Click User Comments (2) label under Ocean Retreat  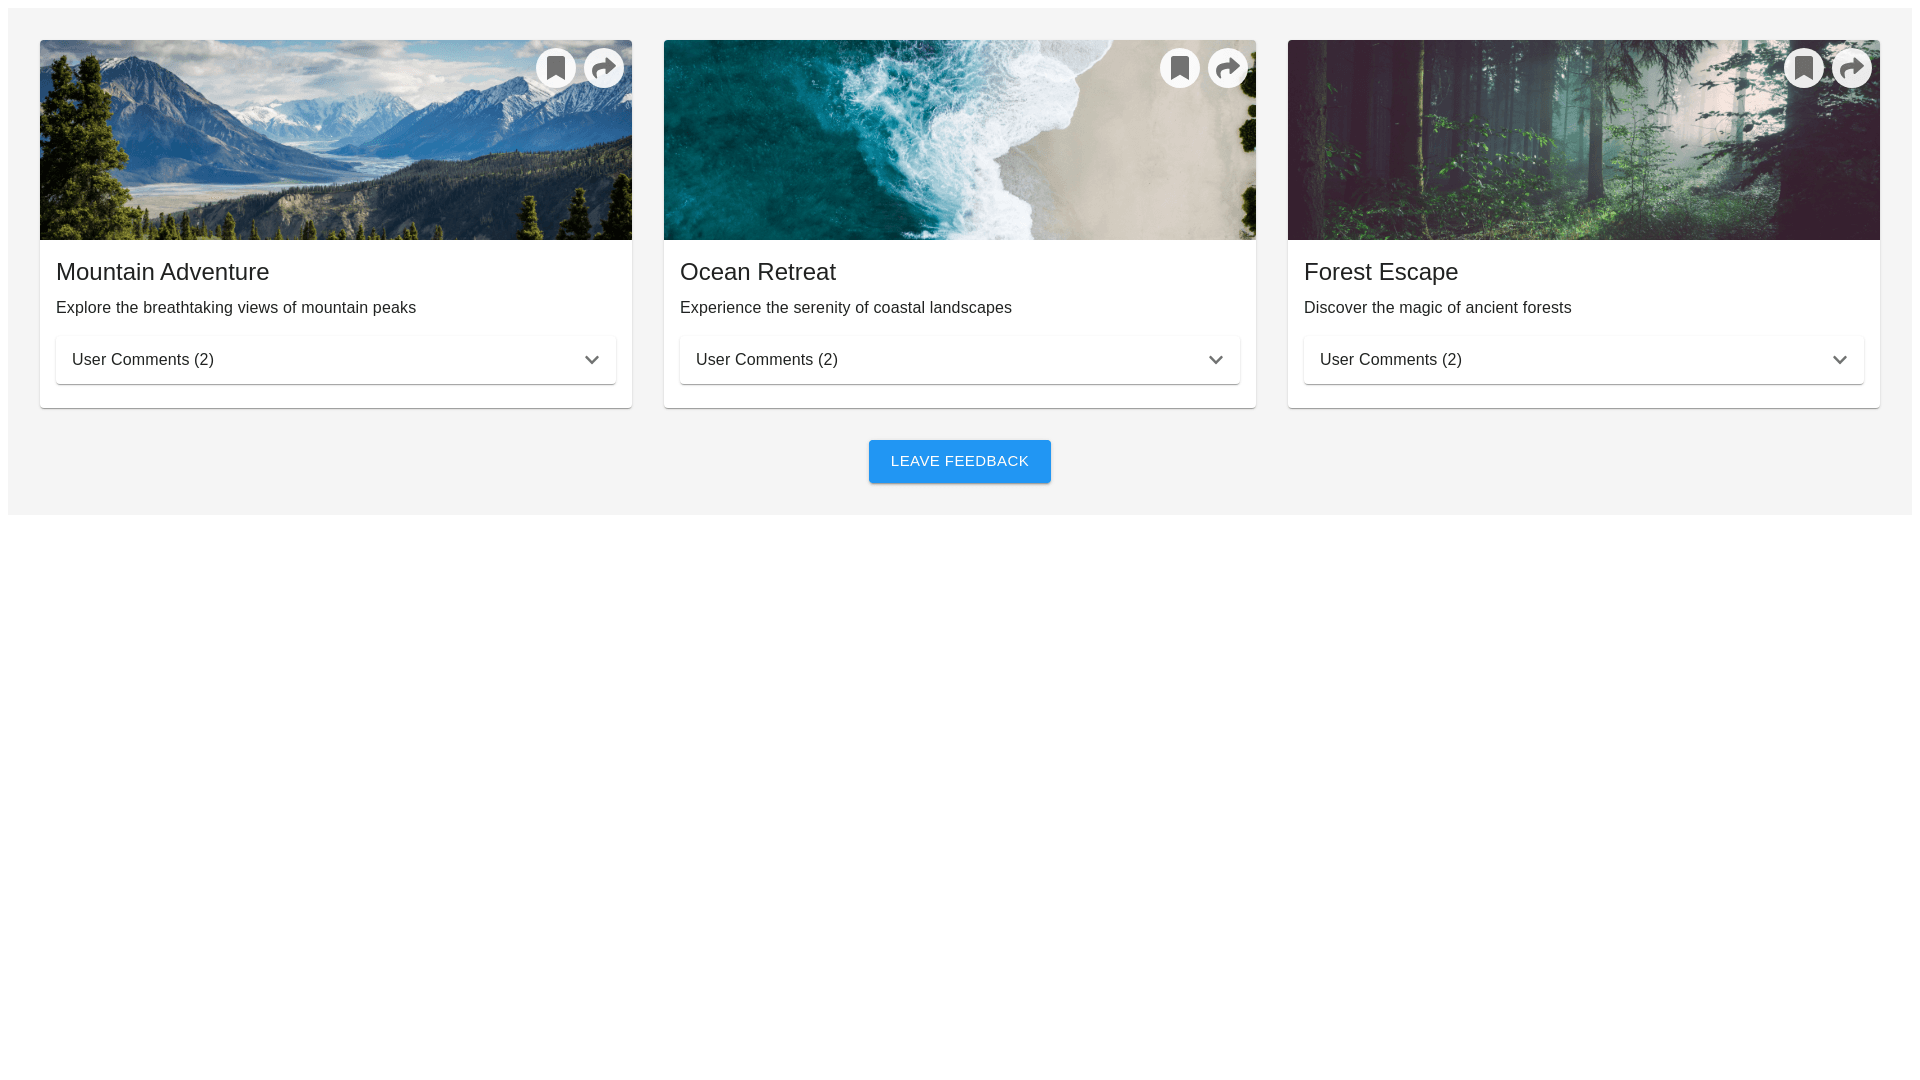pyautogui.click(x=767, y=360)
